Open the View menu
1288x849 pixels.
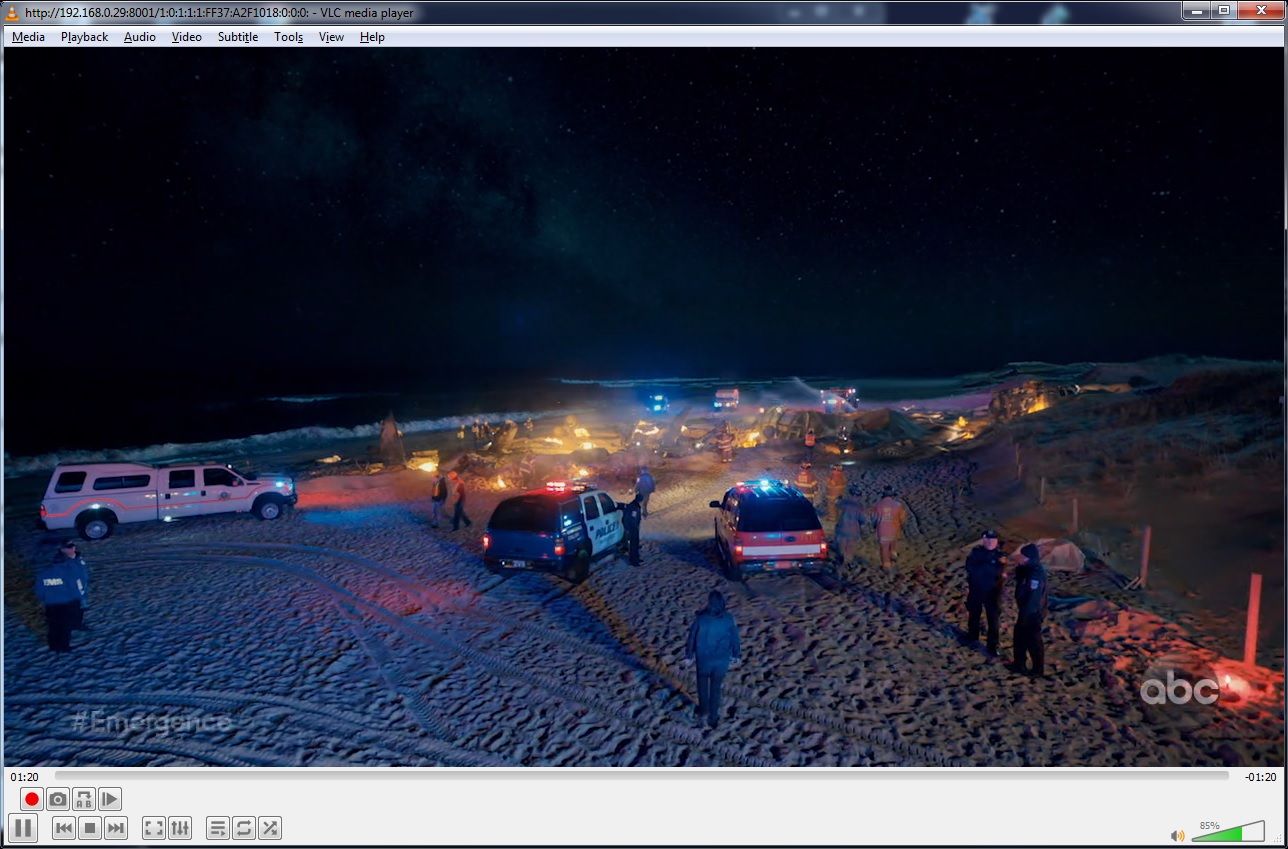coord(331,37)
